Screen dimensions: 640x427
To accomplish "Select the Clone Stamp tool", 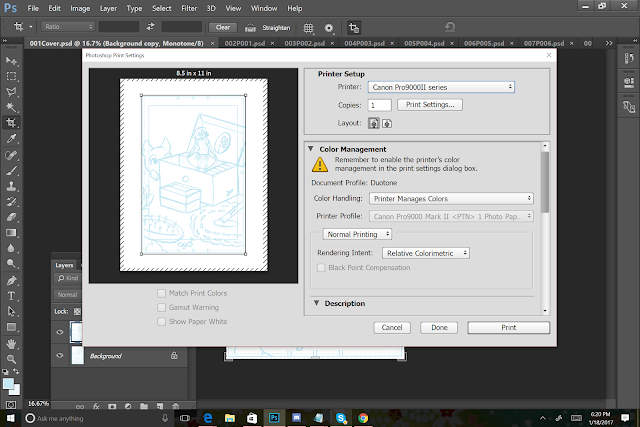I will click(11, 186).
